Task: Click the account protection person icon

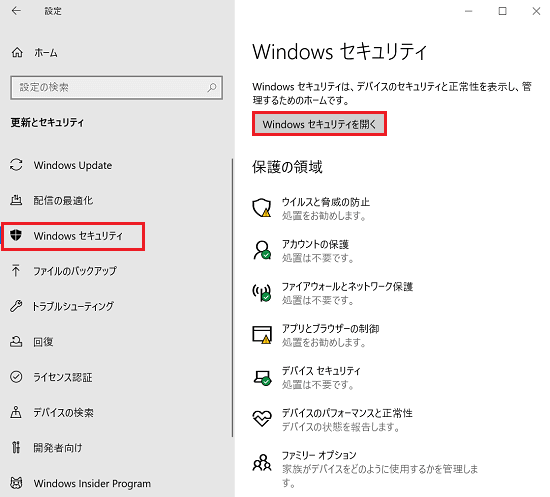Action: [262, 250]
